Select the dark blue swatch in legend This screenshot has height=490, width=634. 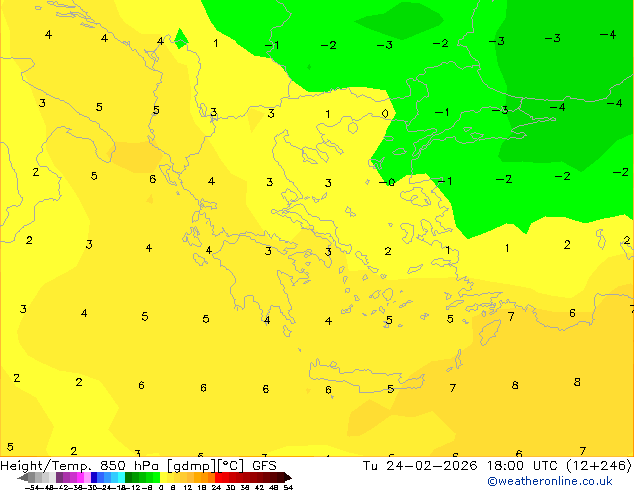[94, 477]
